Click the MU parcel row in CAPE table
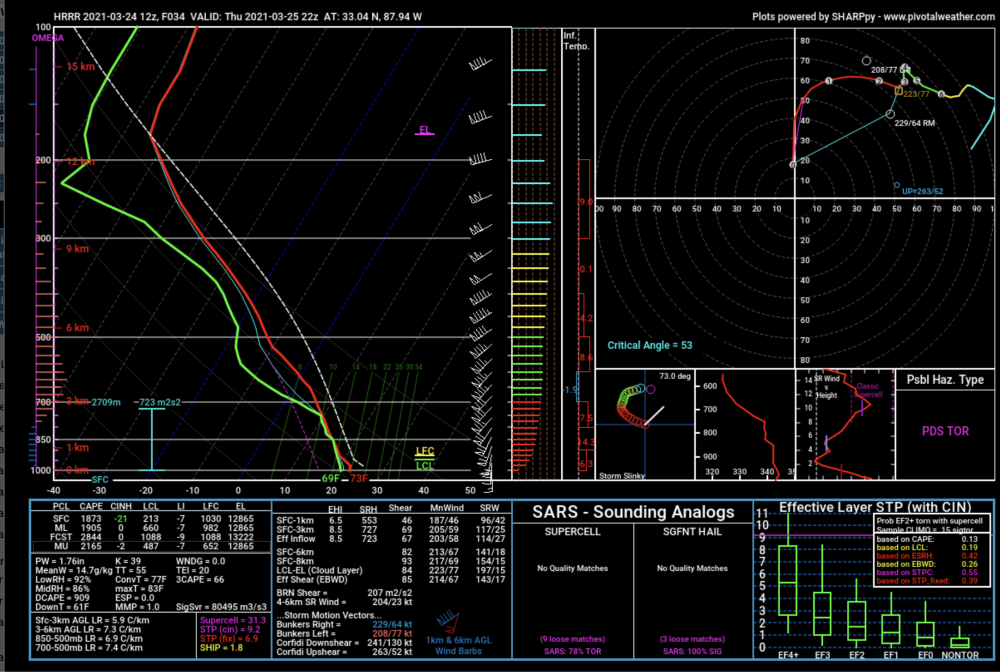1000x672 pixels. pyautogui.click(x=151, y=546)
